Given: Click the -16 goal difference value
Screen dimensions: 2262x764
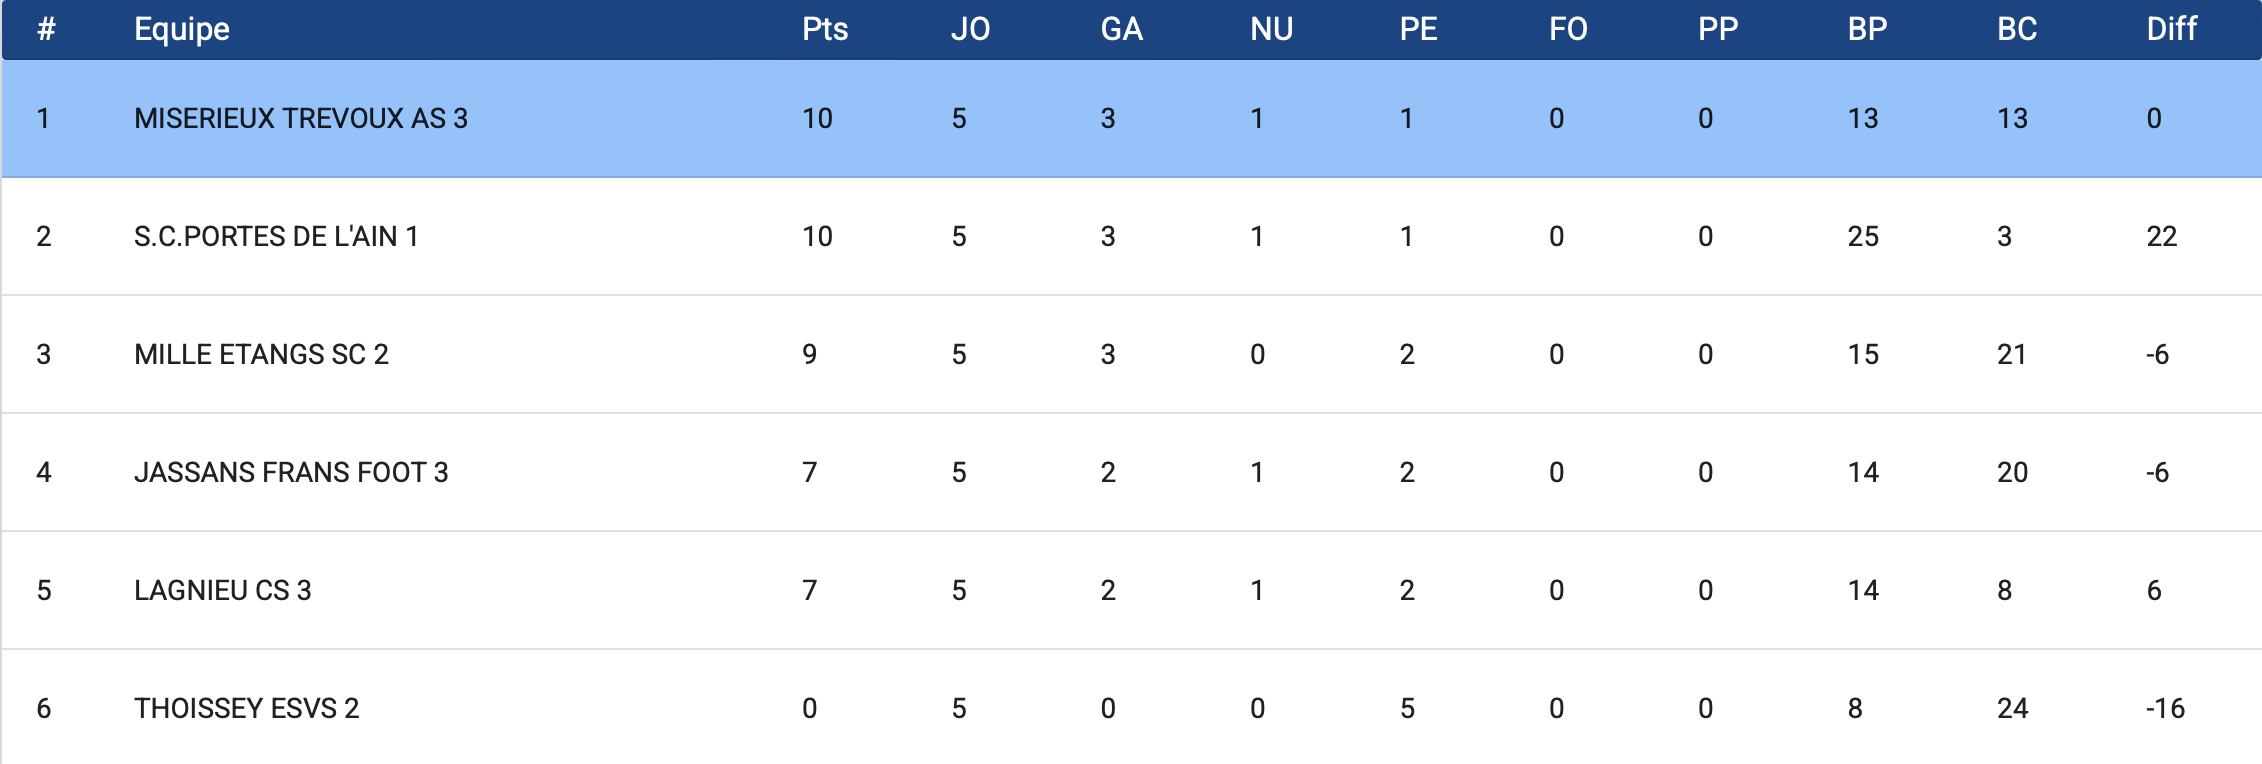Looking at the screenshot, I should (x=2165, y=708).
